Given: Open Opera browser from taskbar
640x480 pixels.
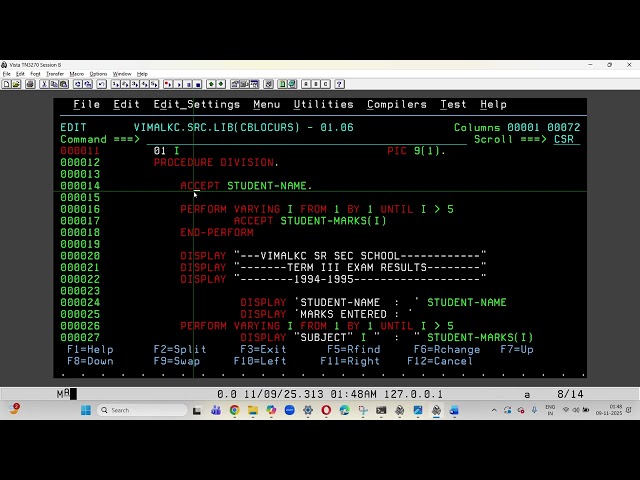Looking at the screenshot, I should coord(326,410).
